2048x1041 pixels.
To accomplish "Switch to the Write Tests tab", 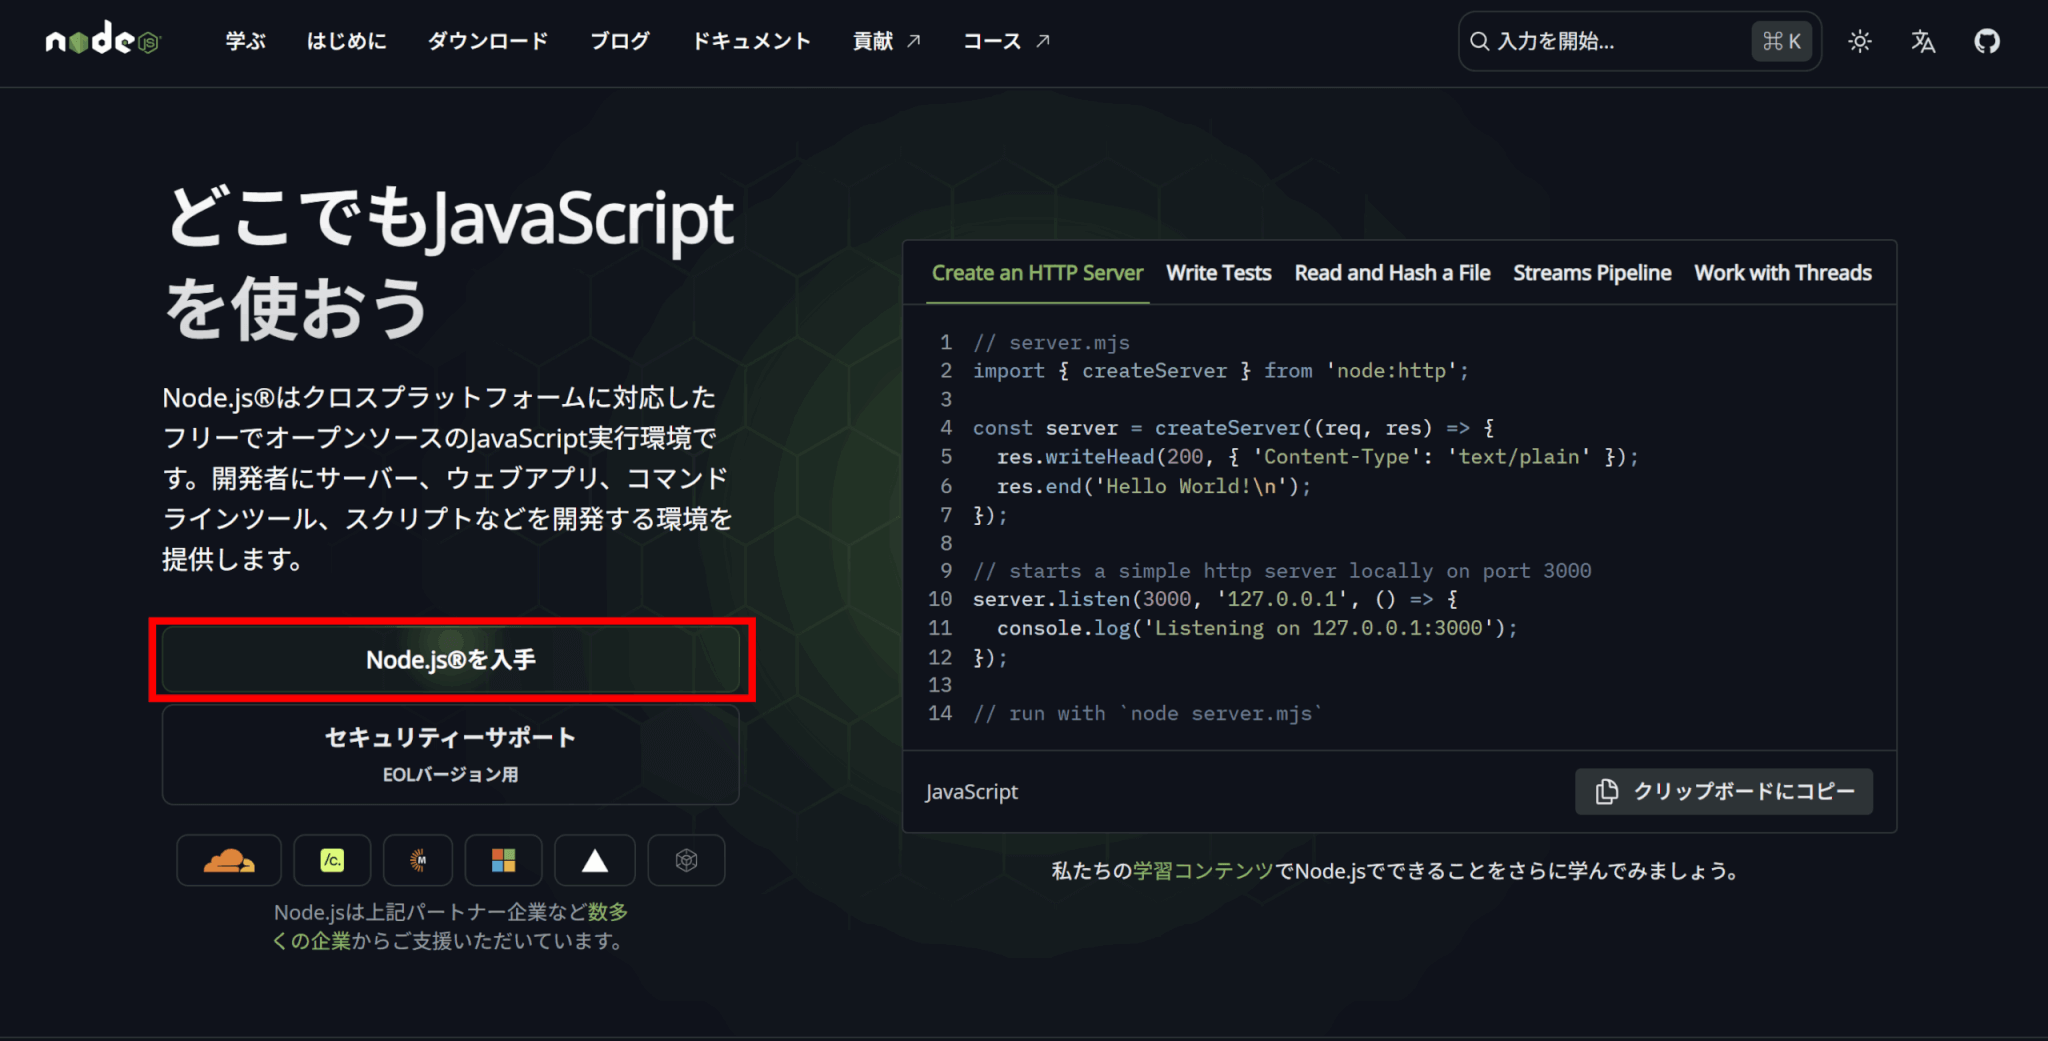I will [1218, 273].
